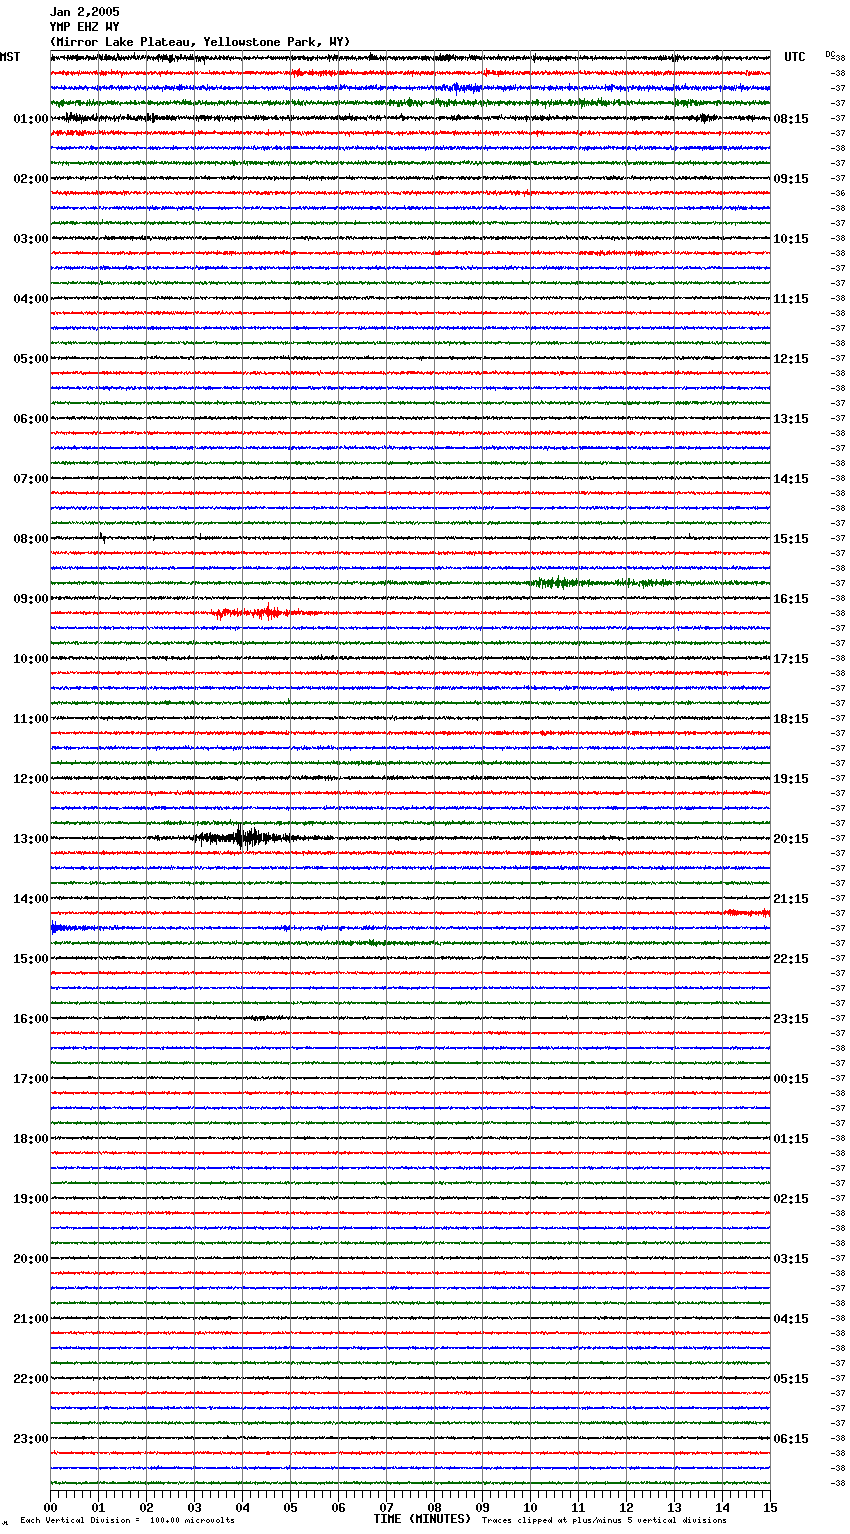The image size is (850, 1534).
Task: Select the 09:15 UTC time label
Action: click(x=791, y=179)
